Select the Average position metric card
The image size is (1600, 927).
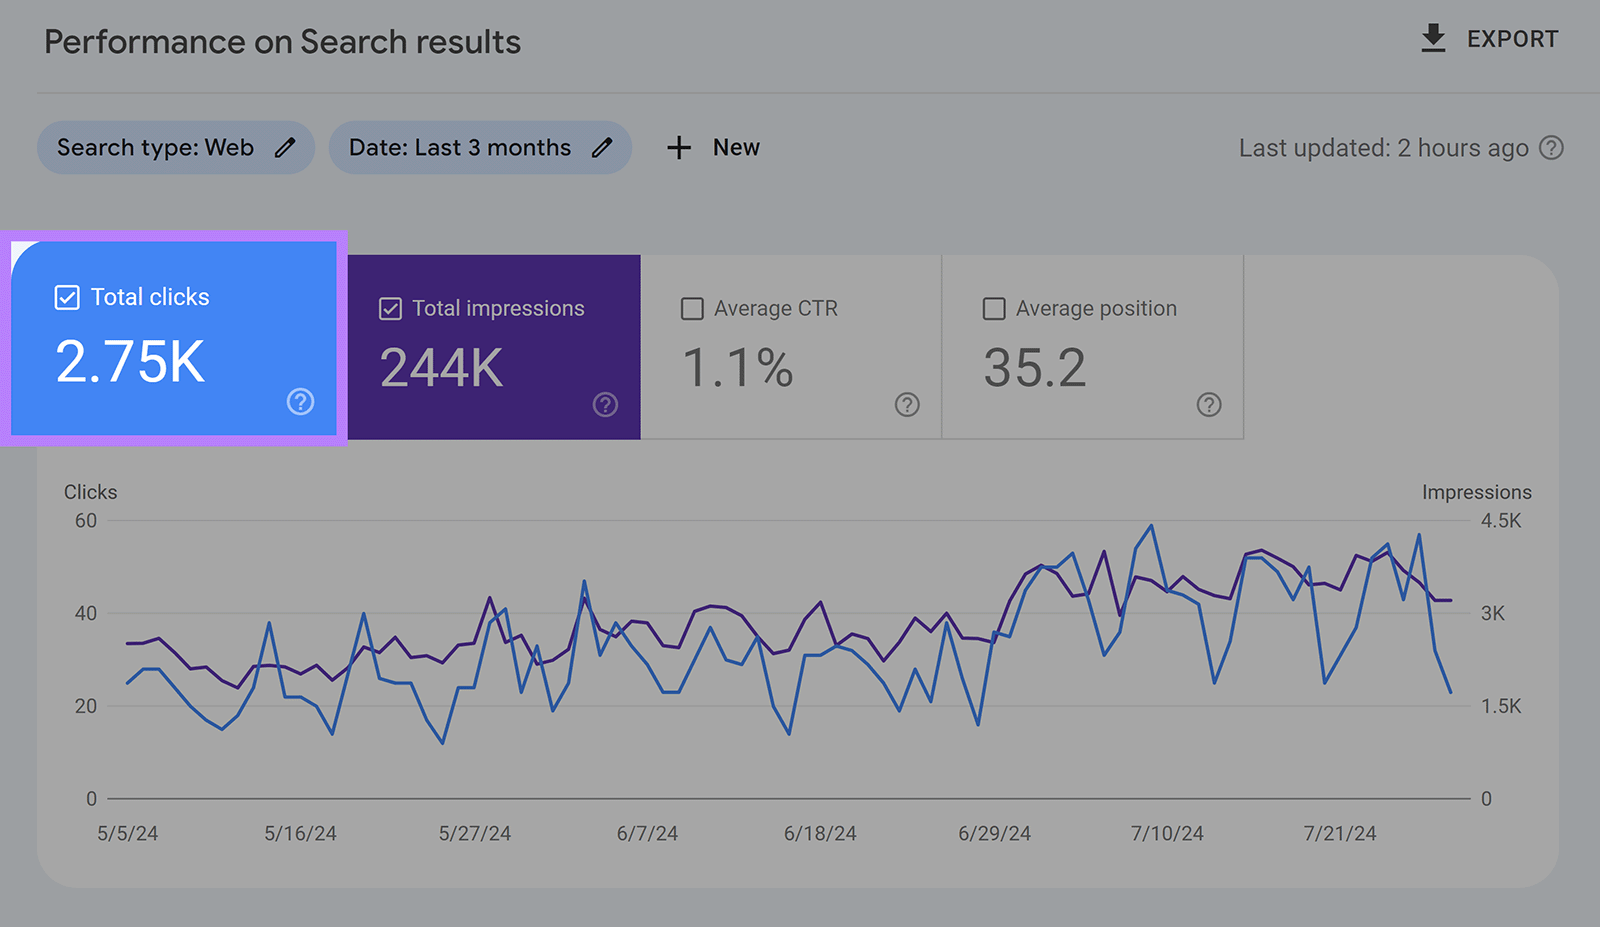[1092, 347]
